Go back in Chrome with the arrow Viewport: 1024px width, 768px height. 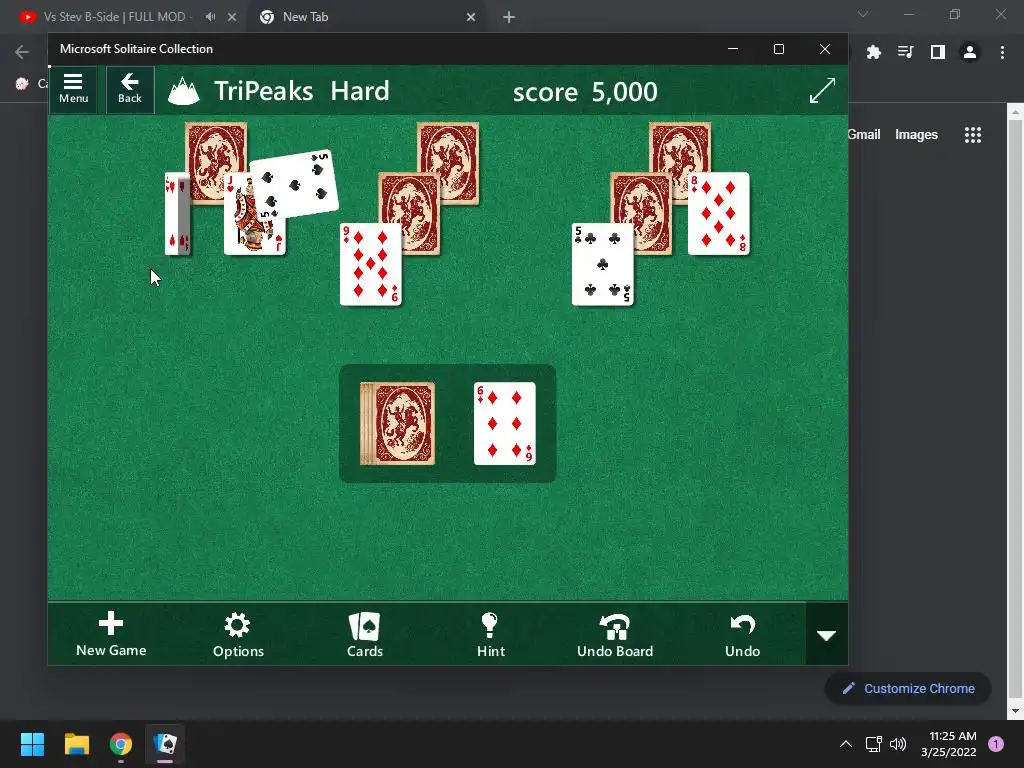[x=22, y=52]
